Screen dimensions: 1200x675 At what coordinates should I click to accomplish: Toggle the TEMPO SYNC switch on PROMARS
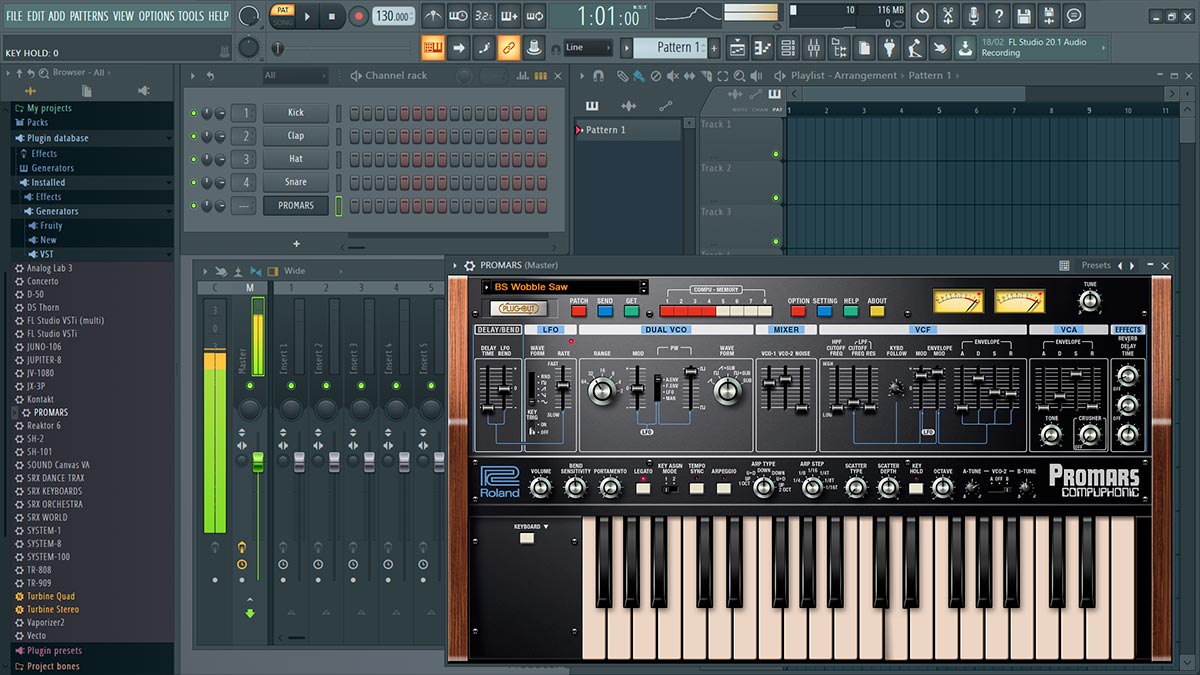[697, 488]
